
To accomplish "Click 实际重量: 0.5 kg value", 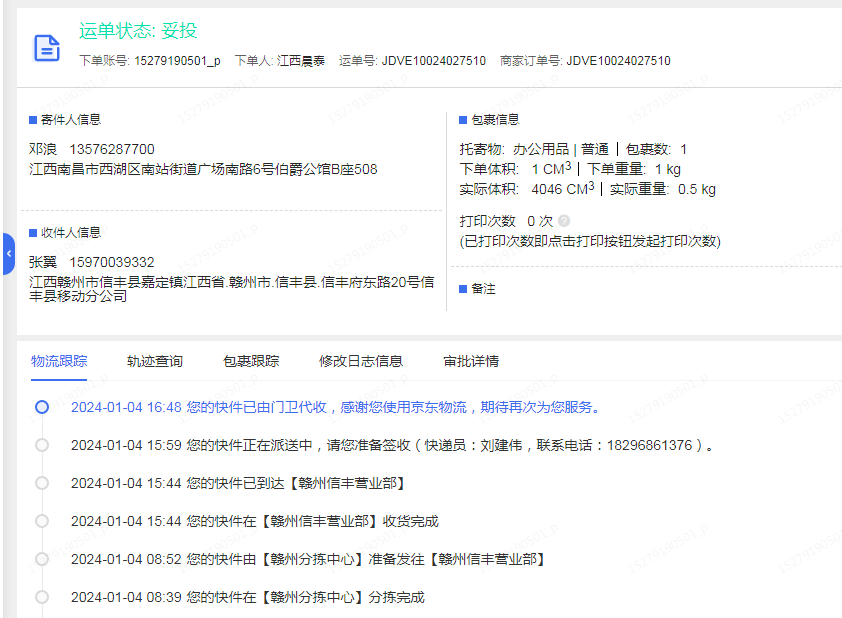I will (663, 190).
